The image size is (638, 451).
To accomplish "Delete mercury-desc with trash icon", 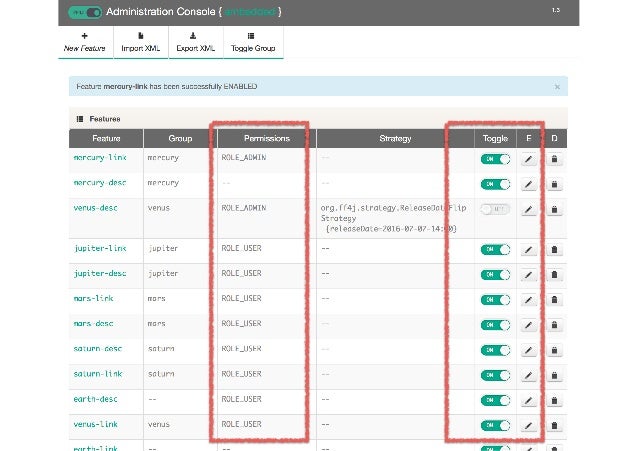I will [x=554, y=184].
